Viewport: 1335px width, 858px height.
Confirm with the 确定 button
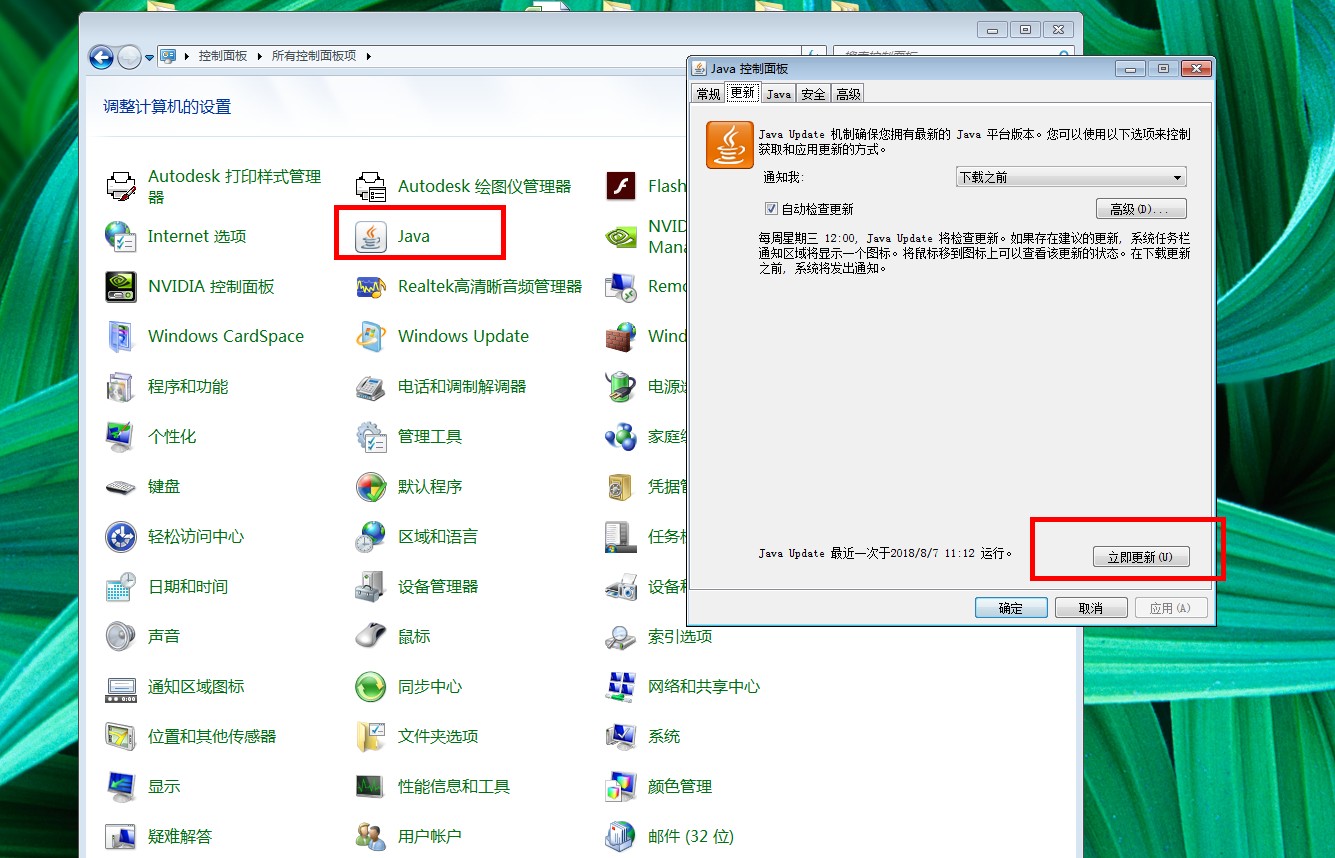[1011, 608]
